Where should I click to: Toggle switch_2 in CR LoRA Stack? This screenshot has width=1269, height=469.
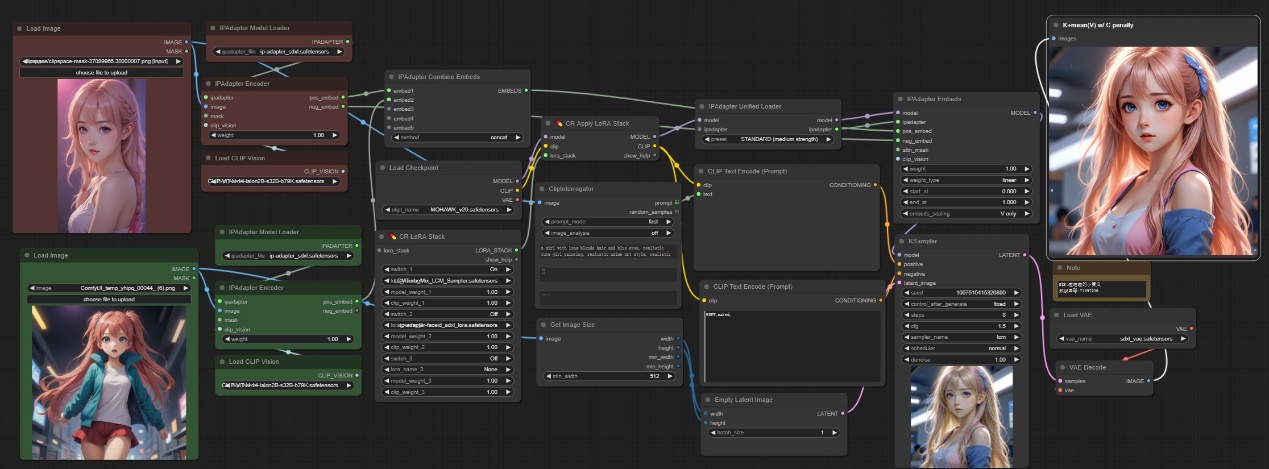pyautogui.click(x=447, y=313)
